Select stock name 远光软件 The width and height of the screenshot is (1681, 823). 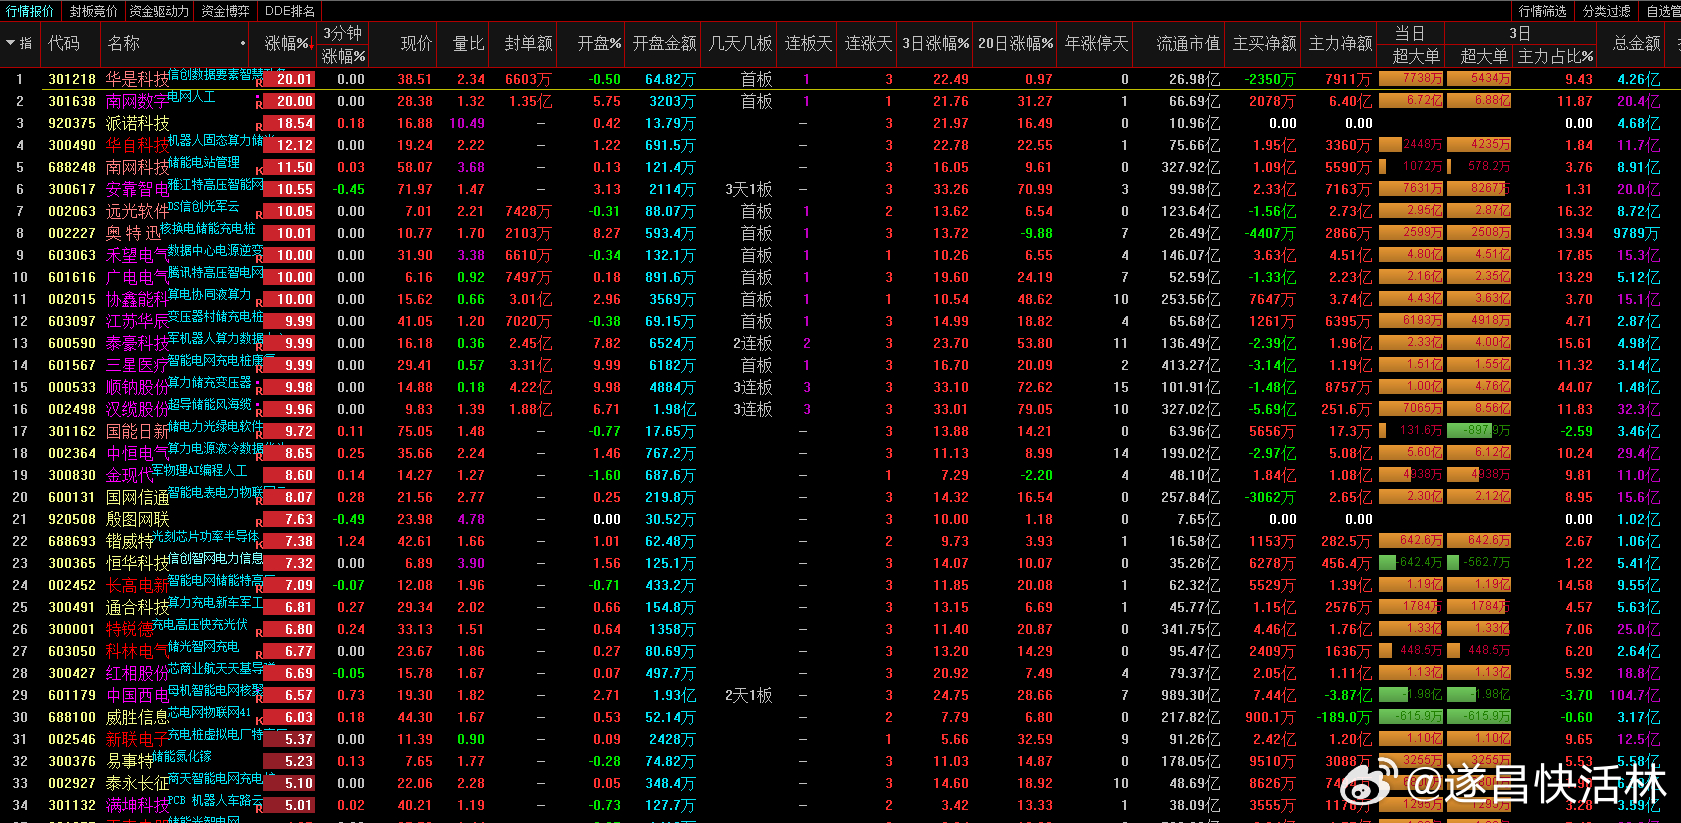pos(138,211)
